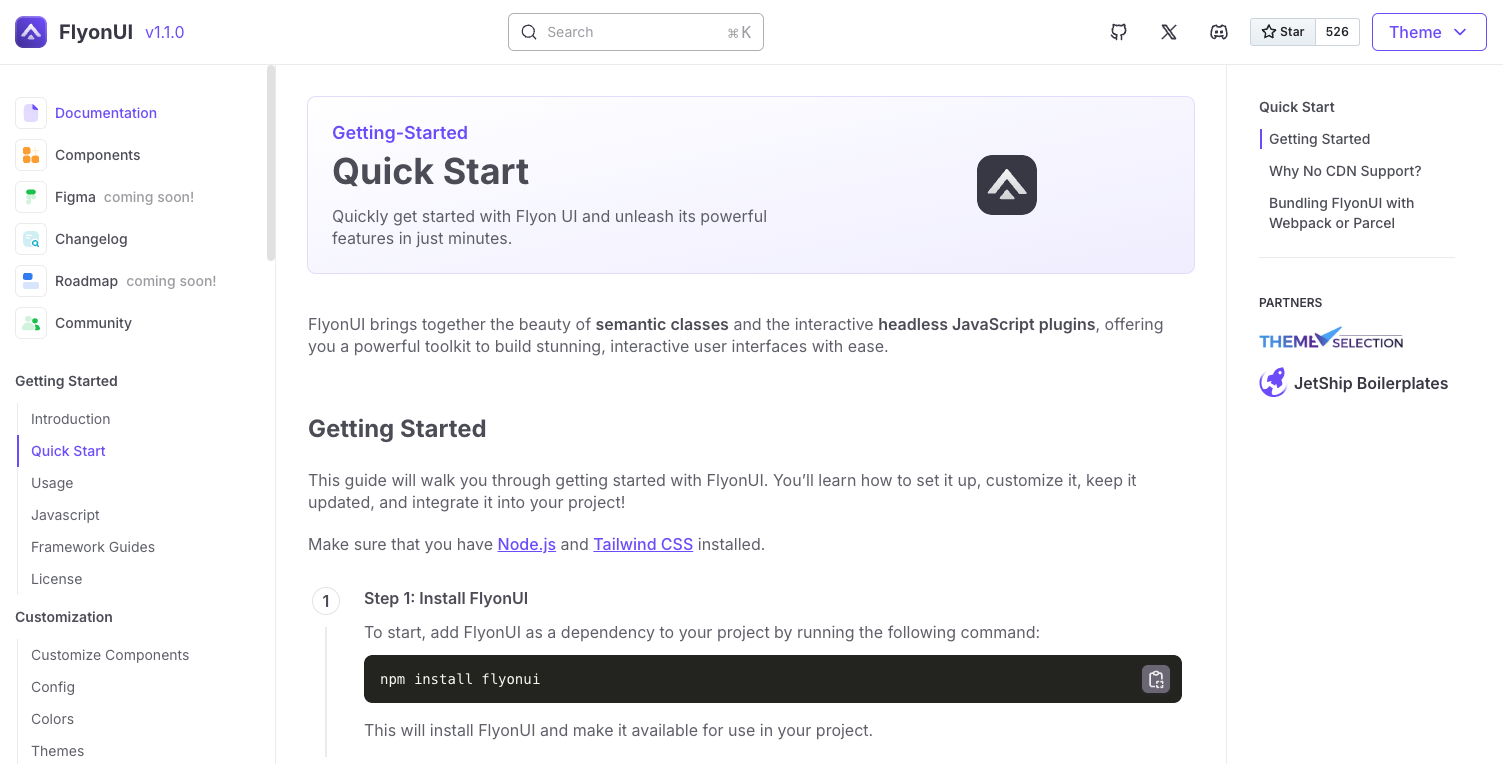This screenshot has height=764, width=1503.
Task: Click the FlyonUI logo in header
Action: (31, 32)
